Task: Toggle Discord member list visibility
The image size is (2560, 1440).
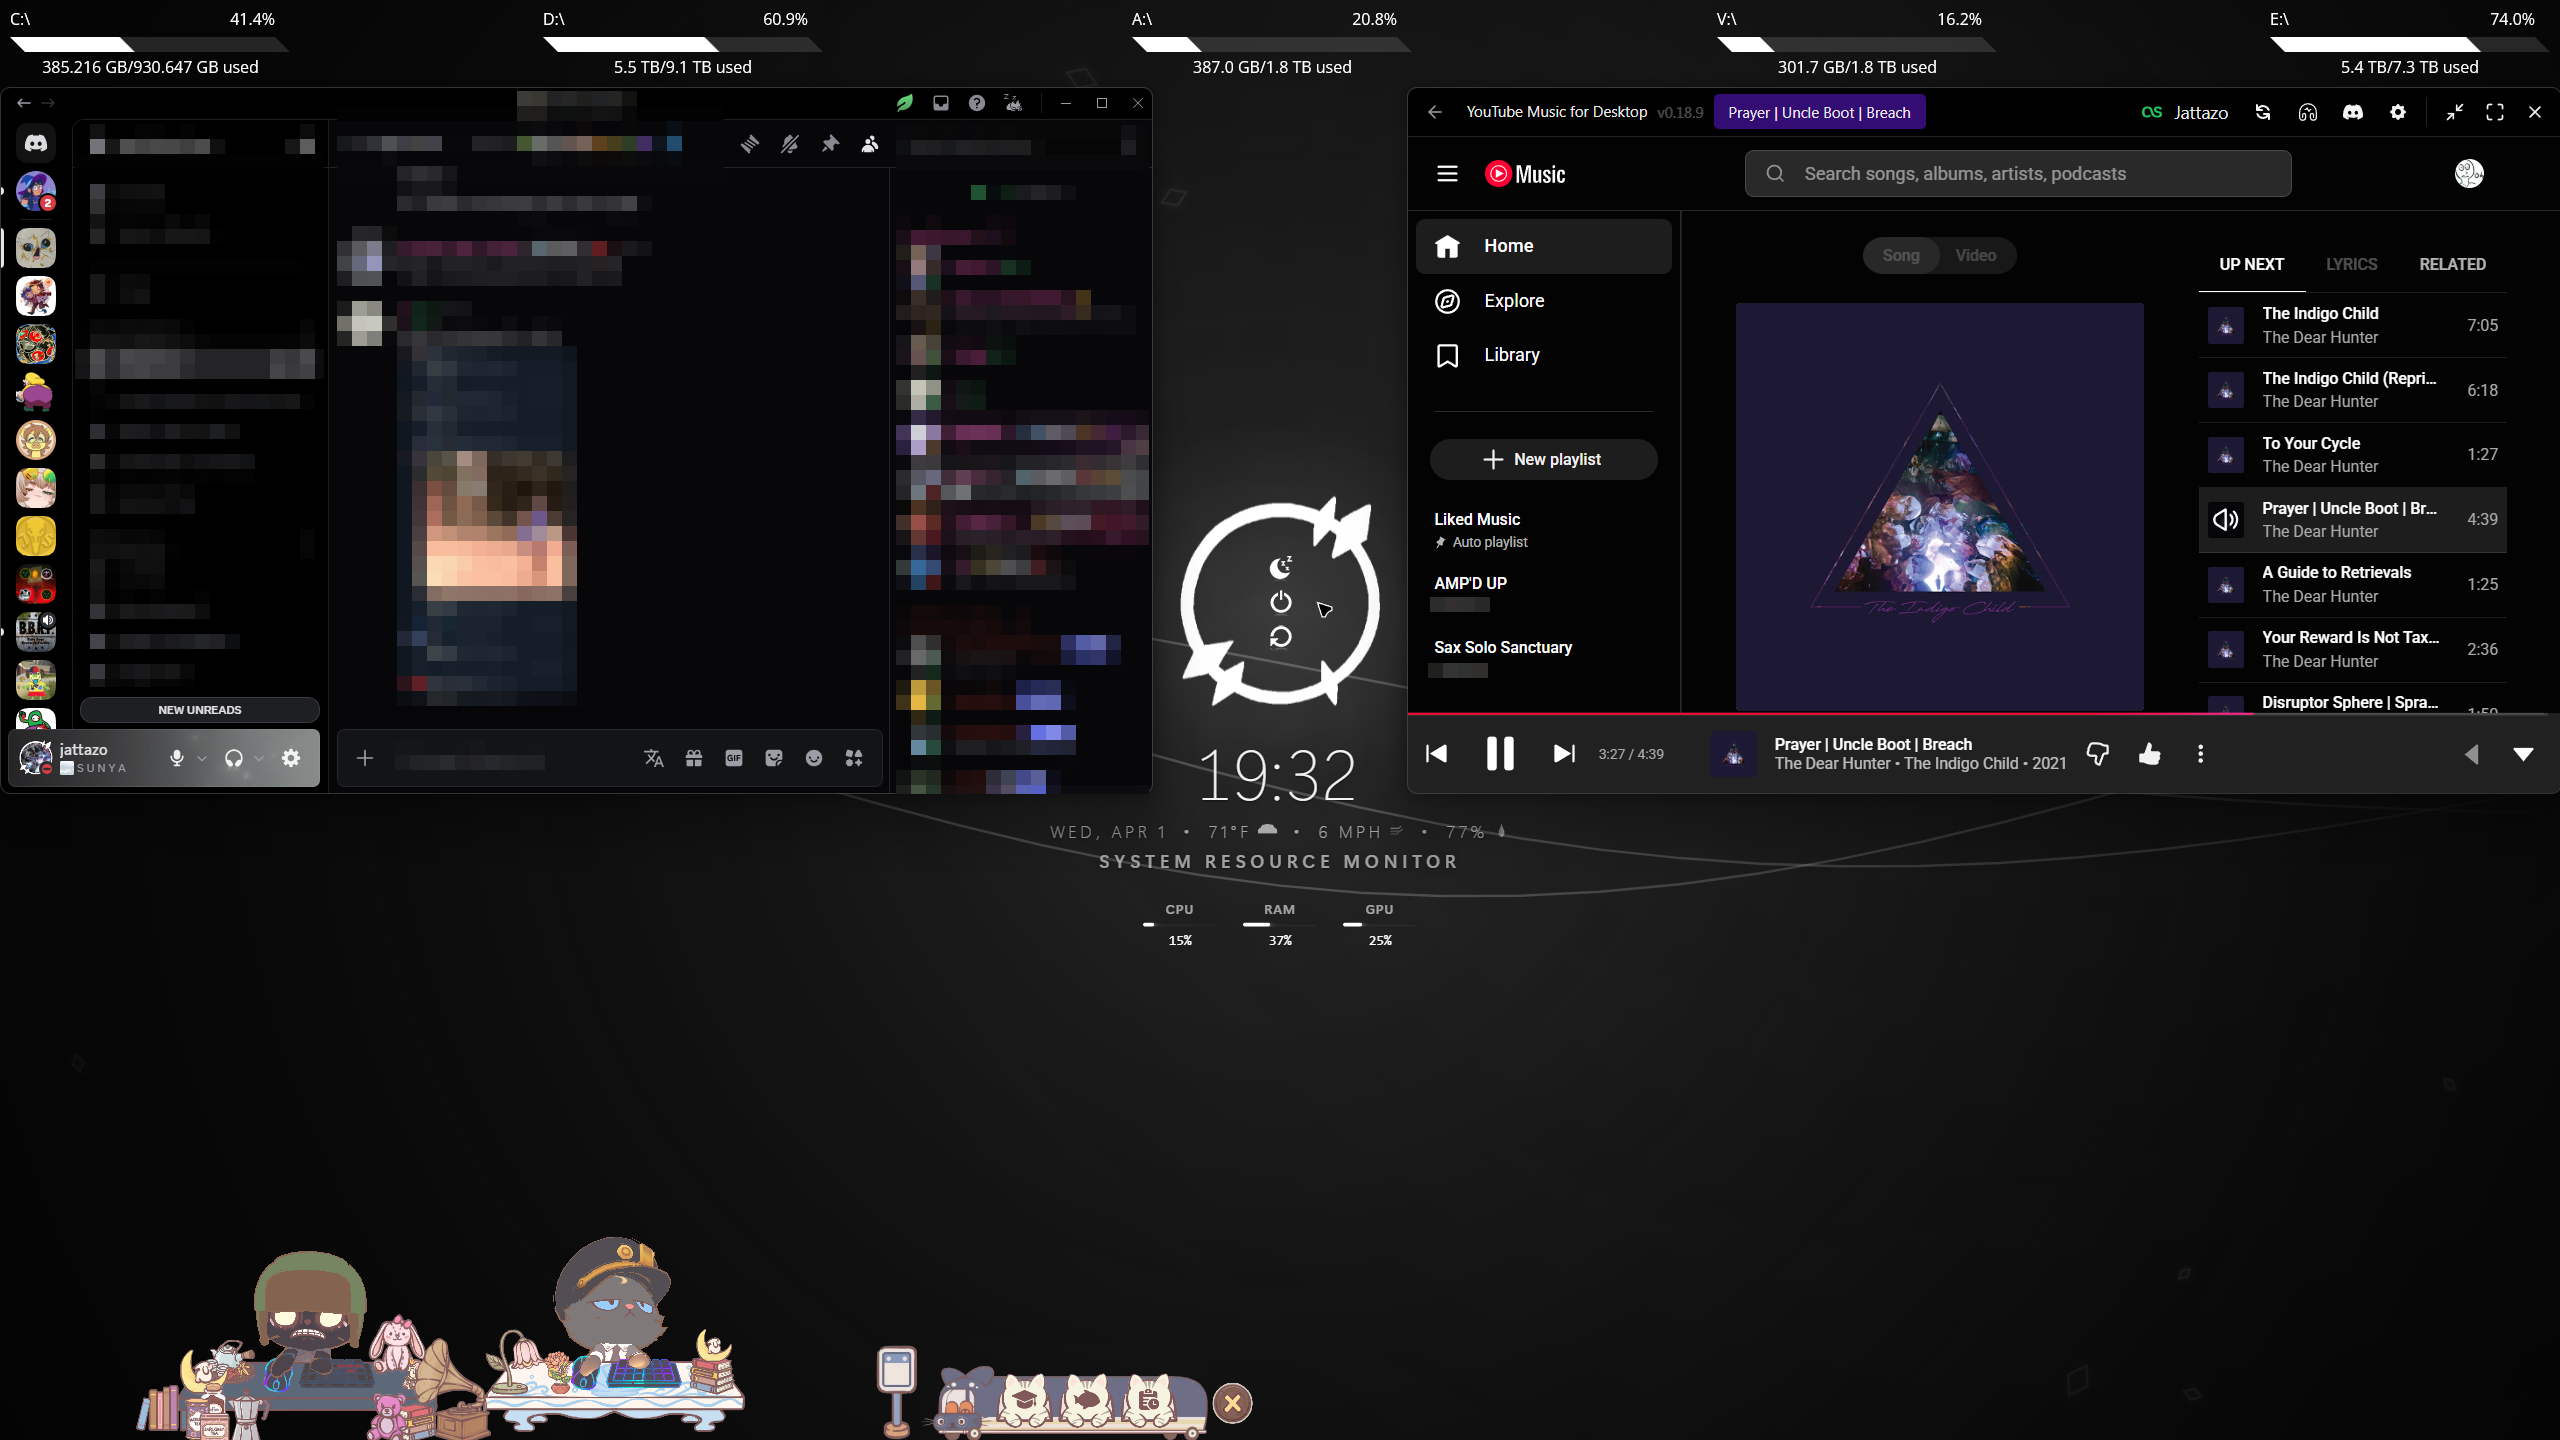Action: (870, 144)
